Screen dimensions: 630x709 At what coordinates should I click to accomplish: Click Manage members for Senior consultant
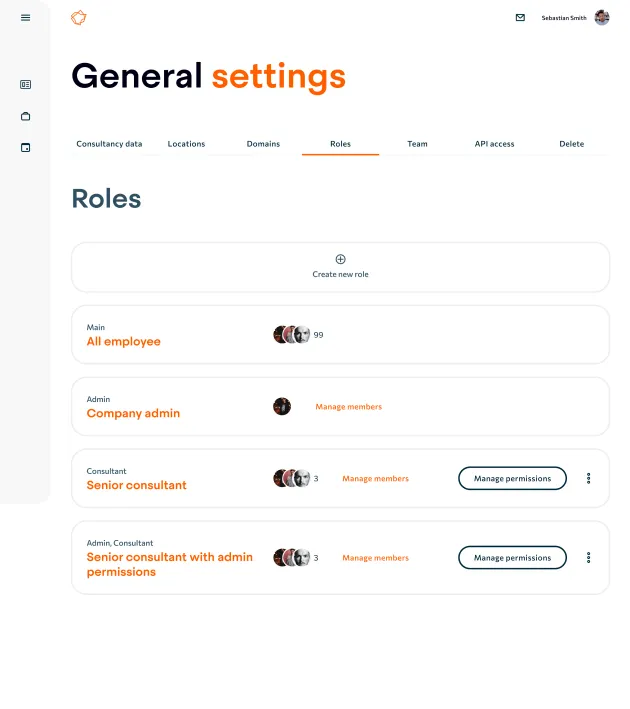pos(375,478)
